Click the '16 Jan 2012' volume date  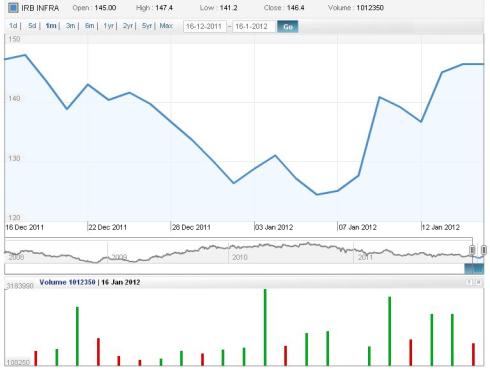[121, 282]
